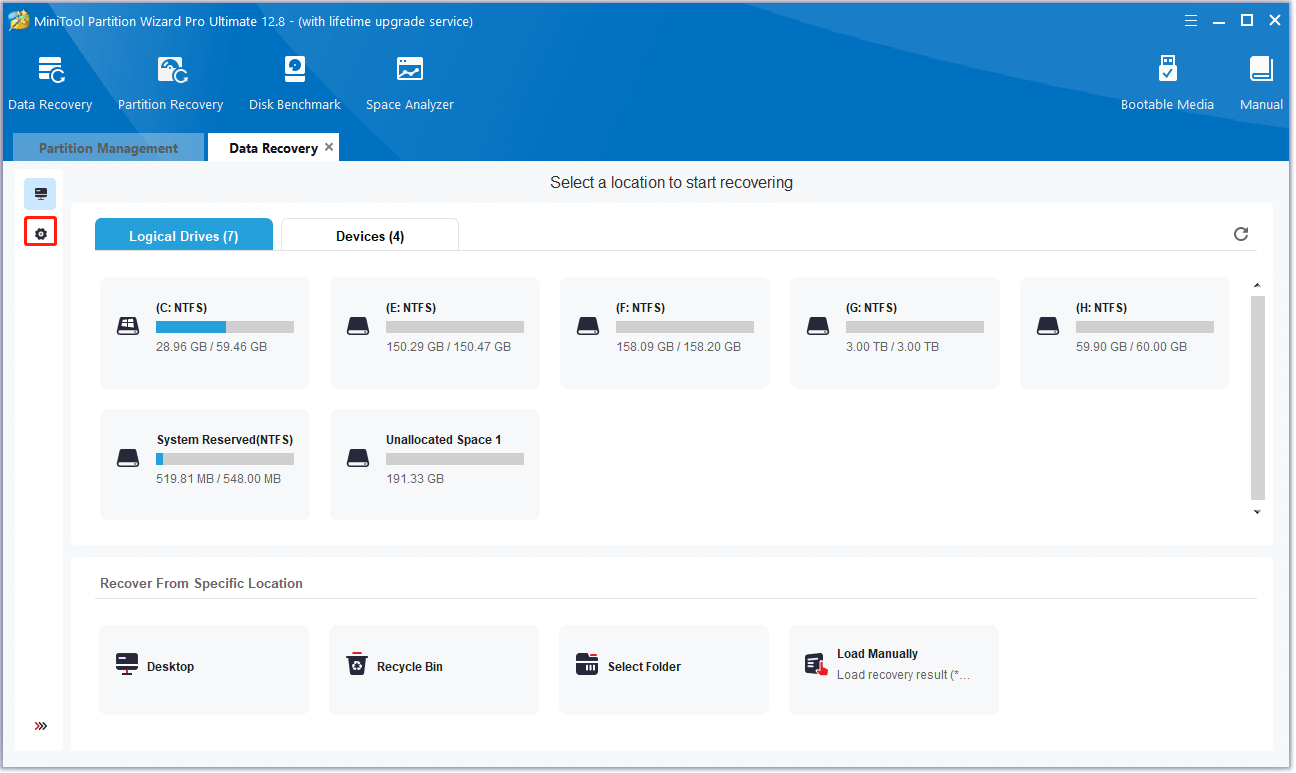1296x773 pixels.
Task: Open the Disk Benchmark tool
Action: (295, 83)
